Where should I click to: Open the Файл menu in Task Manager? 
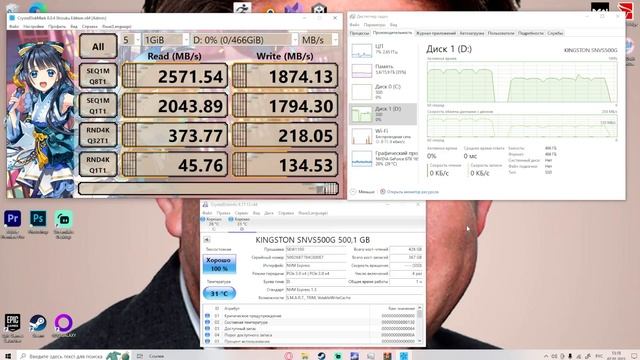click(355, 25)
